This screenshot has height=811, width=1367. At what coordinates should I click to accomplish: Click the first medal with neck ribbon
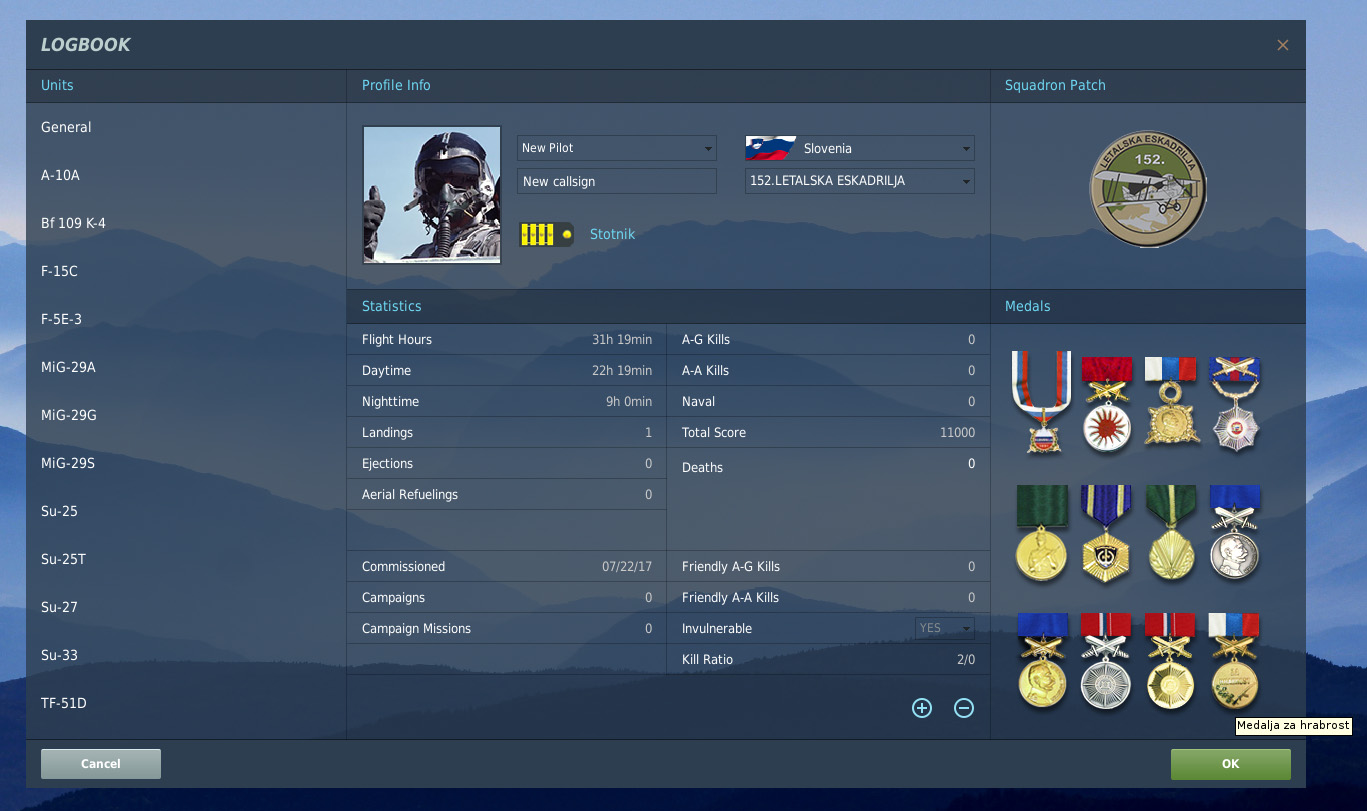[1041, 403]
